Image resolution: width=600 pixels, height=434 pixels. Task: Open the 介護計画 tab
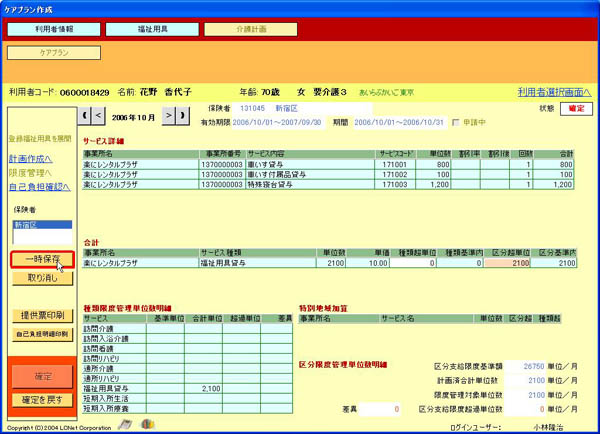(x=251, y=29)
